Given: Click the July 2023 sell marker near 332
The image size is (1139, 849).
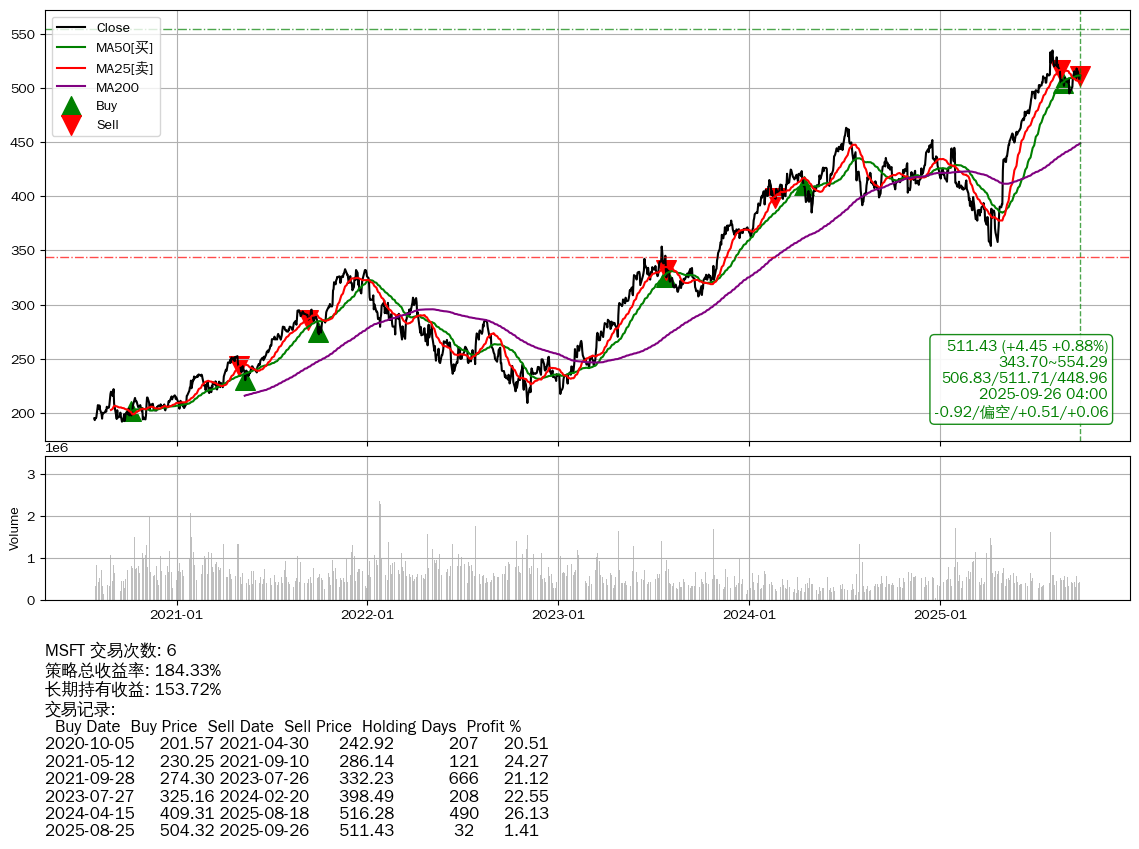Looking at the screenshot, I should (666, 269).
